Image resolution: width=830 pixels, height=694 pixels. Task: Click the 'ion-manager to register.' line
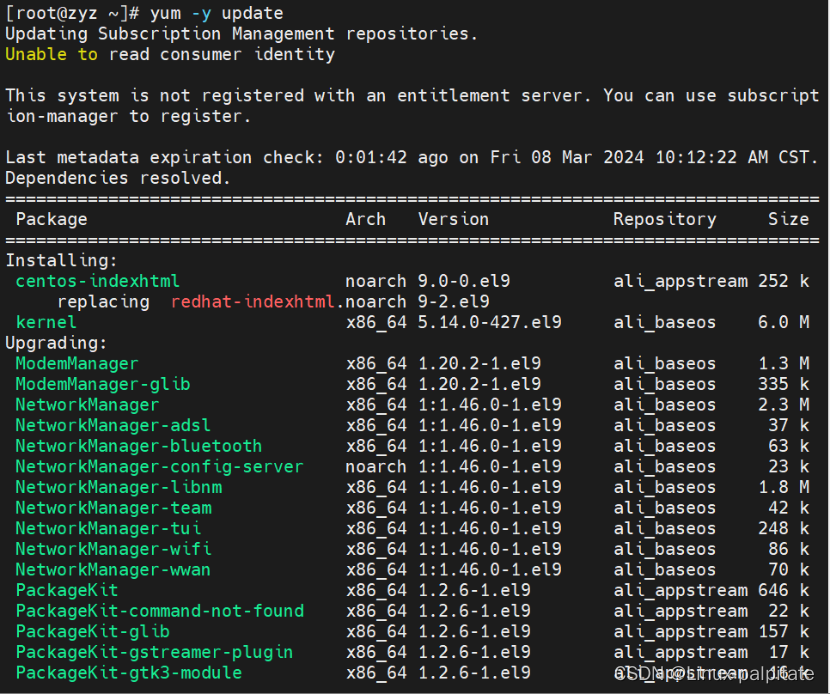(x=128, y=116)
